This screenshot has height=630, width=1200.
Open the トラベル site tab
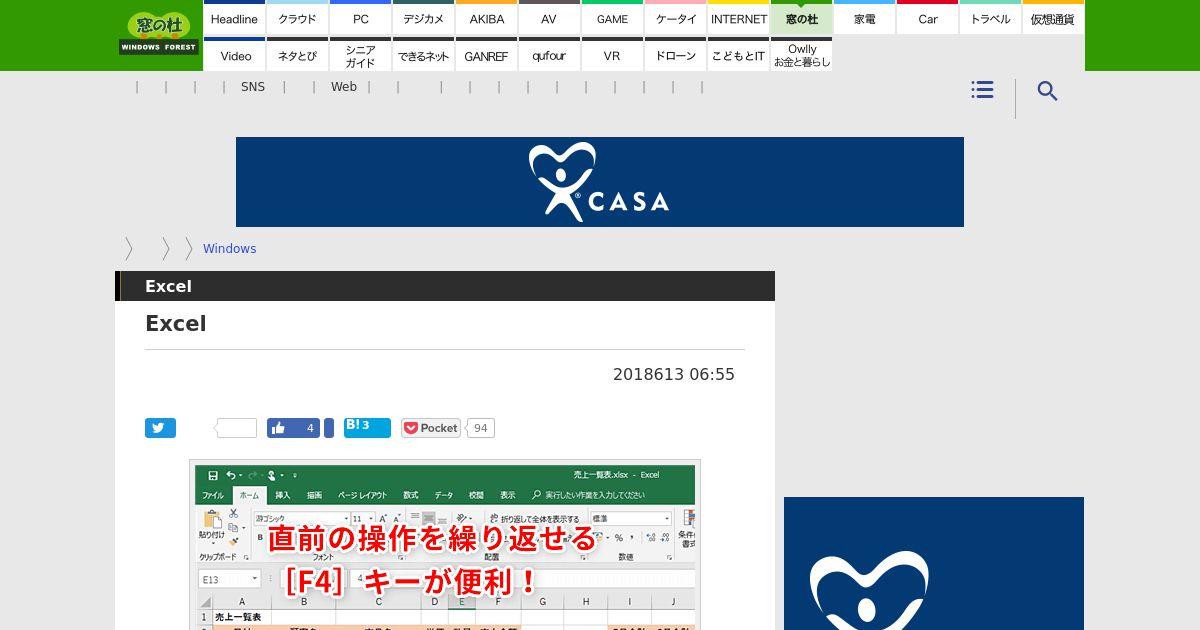(991, 19)
